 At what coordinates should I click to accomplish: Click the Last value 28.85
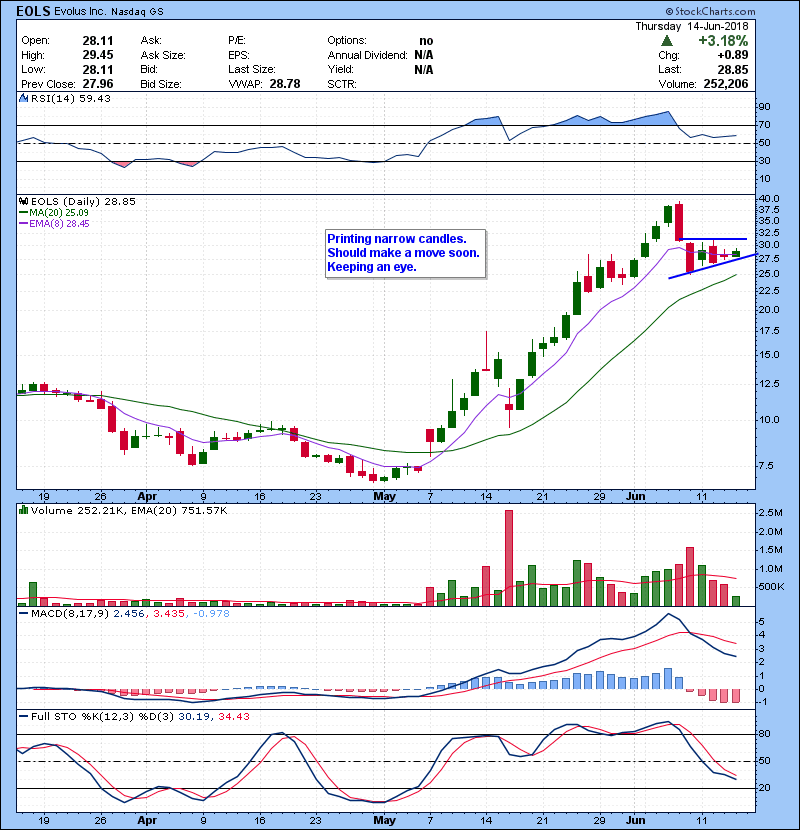coord(733,69)
